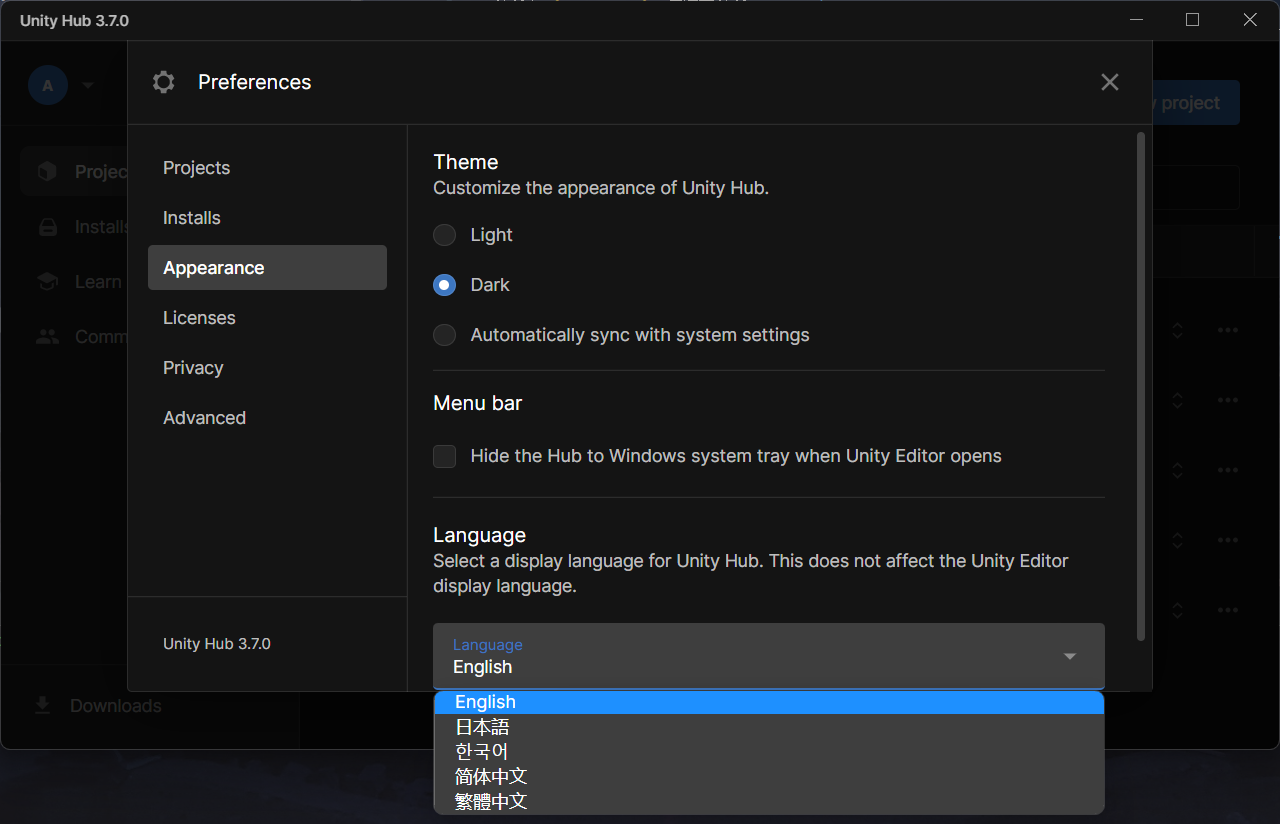1280x824 pixels.
Task: Select the Appearance preferences section
Action: click(x=267, y=268)
